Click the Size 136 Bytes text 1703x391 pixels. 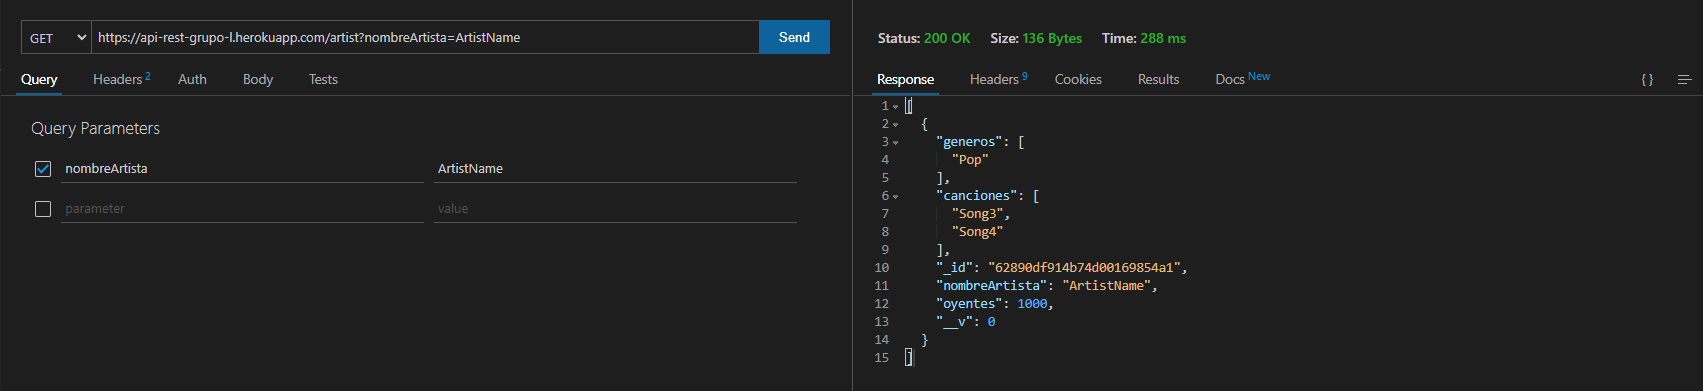tap(1036, 38)
